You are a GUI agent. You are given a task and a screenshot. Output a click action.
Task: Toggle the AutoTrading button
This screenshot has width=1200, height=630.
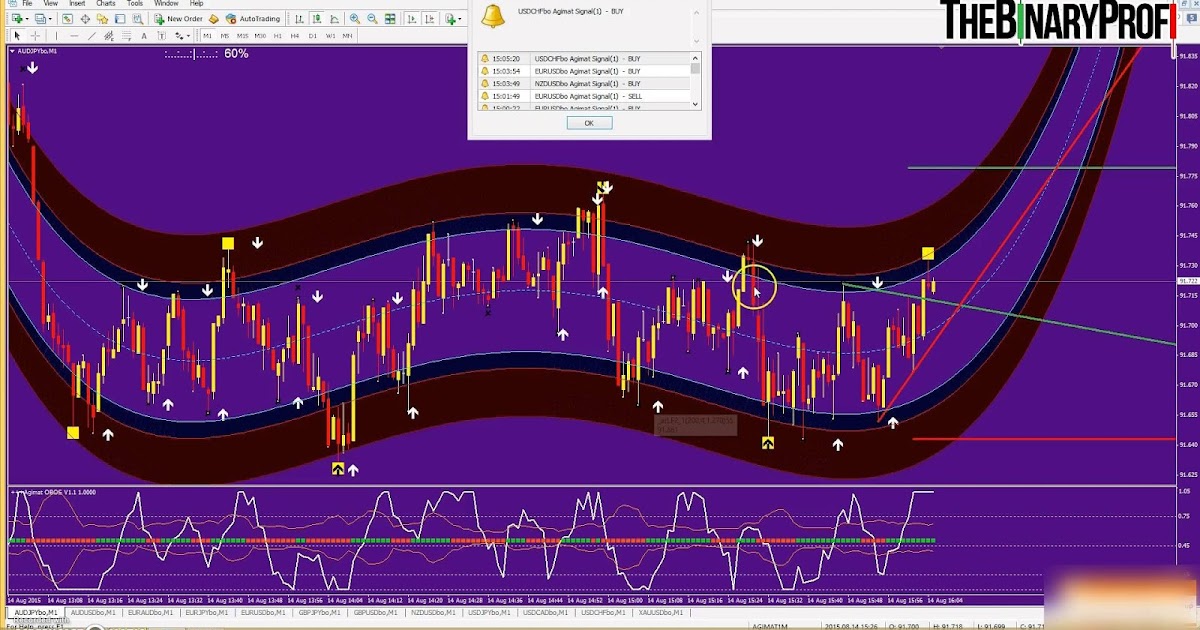253,18
